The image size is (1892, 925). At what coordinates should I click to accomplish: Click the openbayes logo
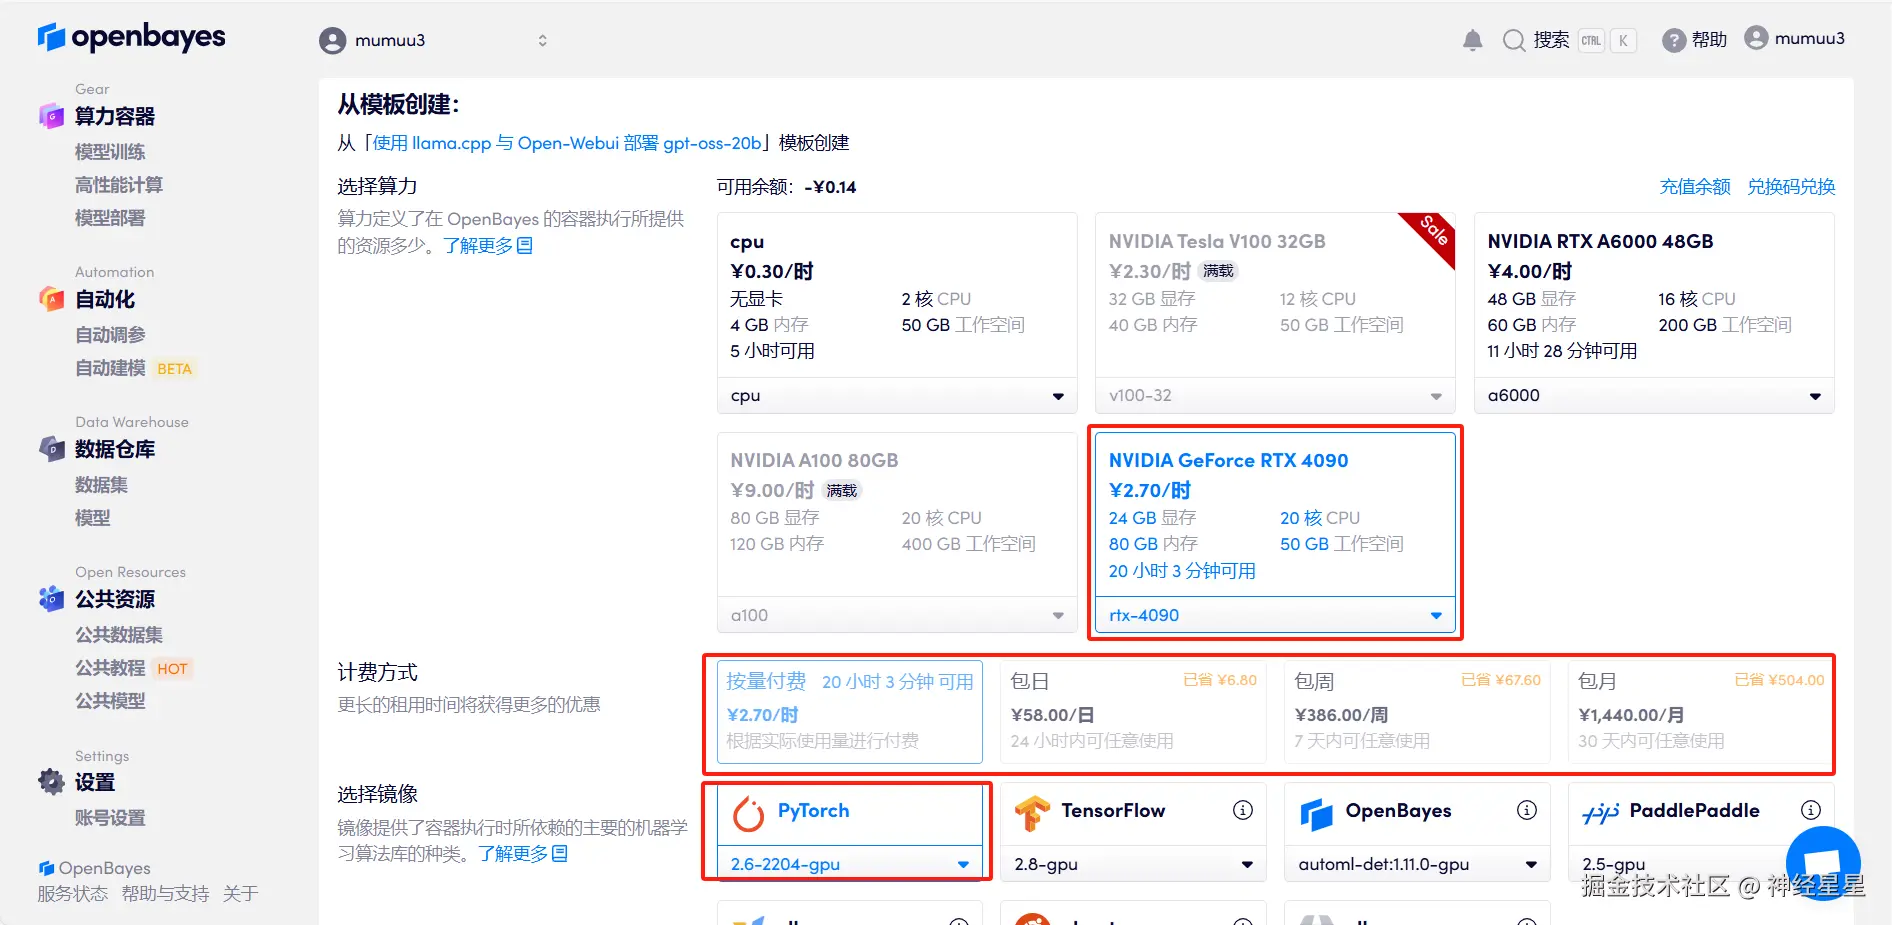(x=131, y=38)
